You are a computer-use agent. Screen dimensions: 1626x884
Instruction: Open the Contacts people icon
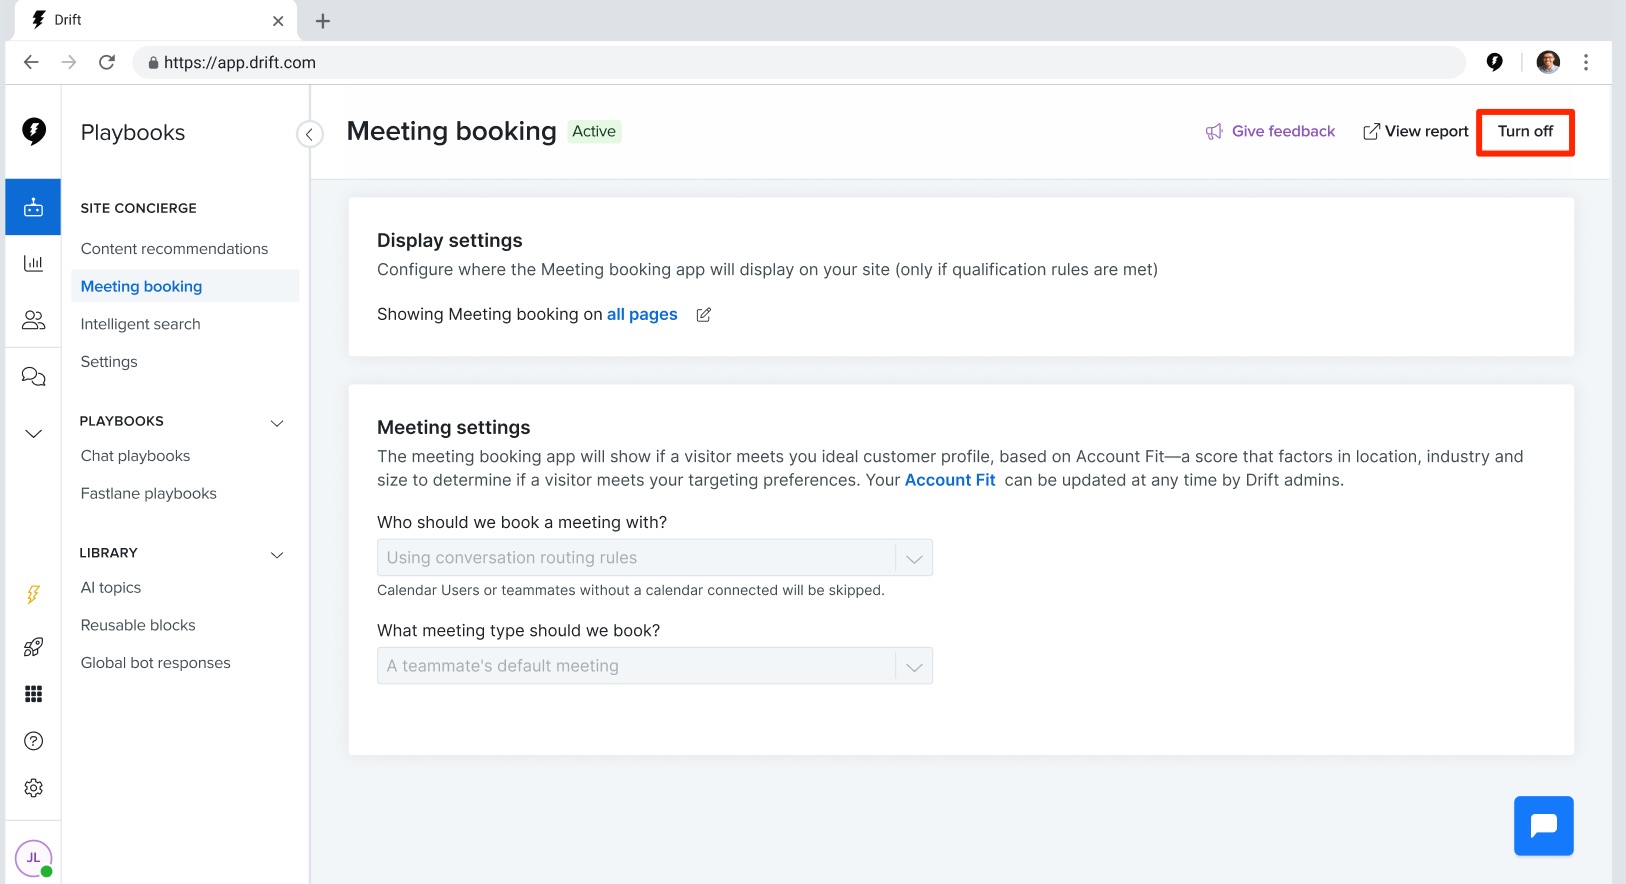point(33,320)
